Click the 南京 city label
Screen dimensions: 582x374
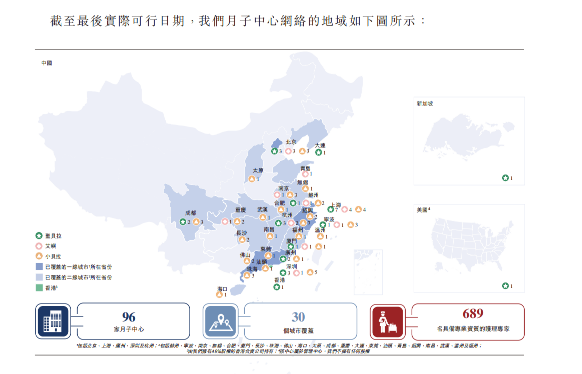284,188
